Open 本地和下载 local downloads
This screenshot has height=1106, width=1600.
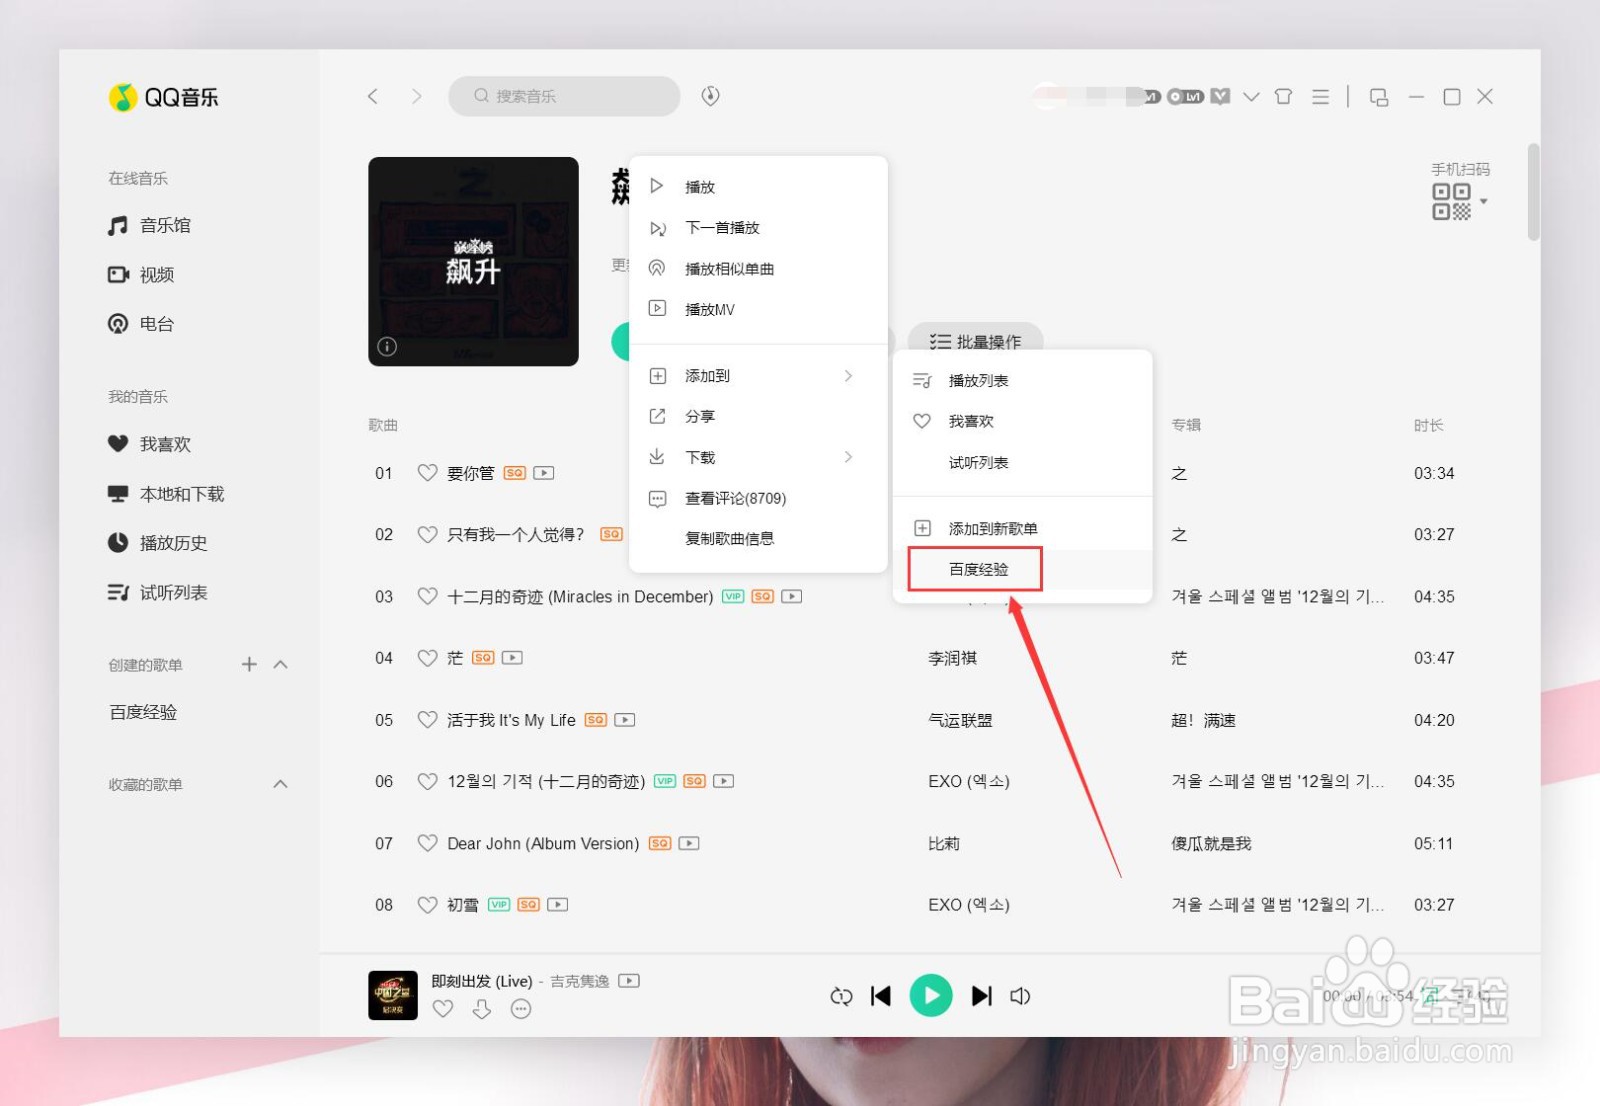(166, 494)
